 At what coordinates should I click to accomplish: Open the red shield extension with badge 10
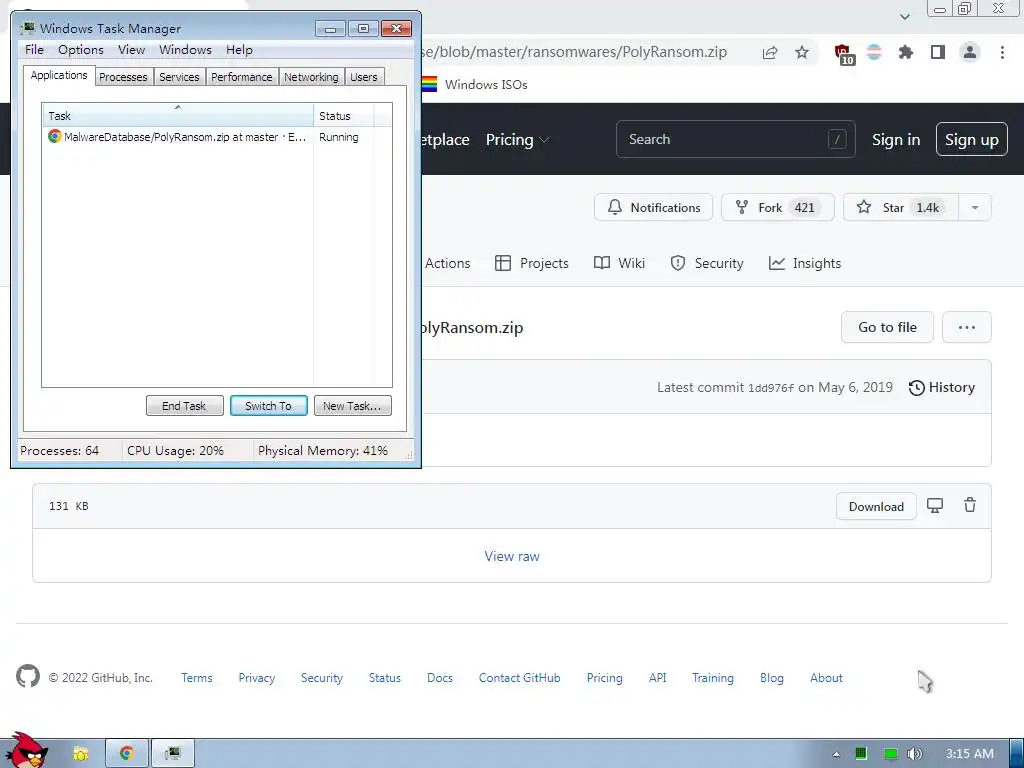pyautogui.click(x=844, y=54)
